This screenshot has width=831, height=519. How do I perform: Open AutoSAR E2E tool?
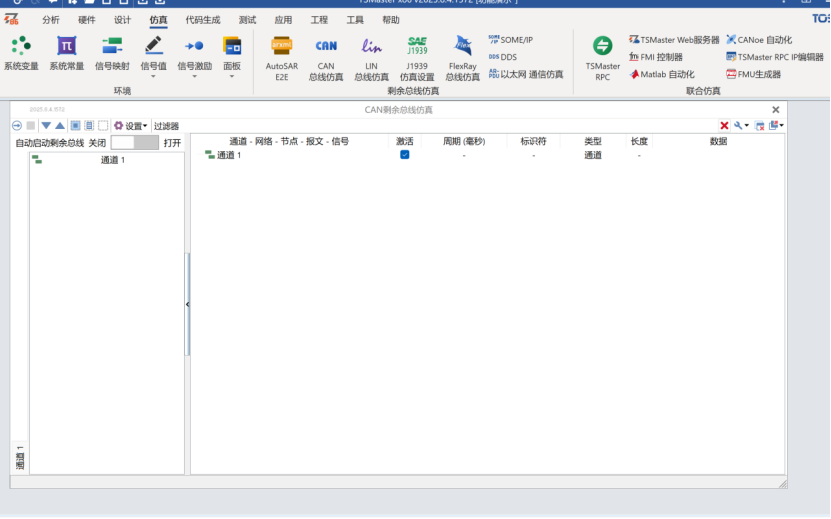281,58
